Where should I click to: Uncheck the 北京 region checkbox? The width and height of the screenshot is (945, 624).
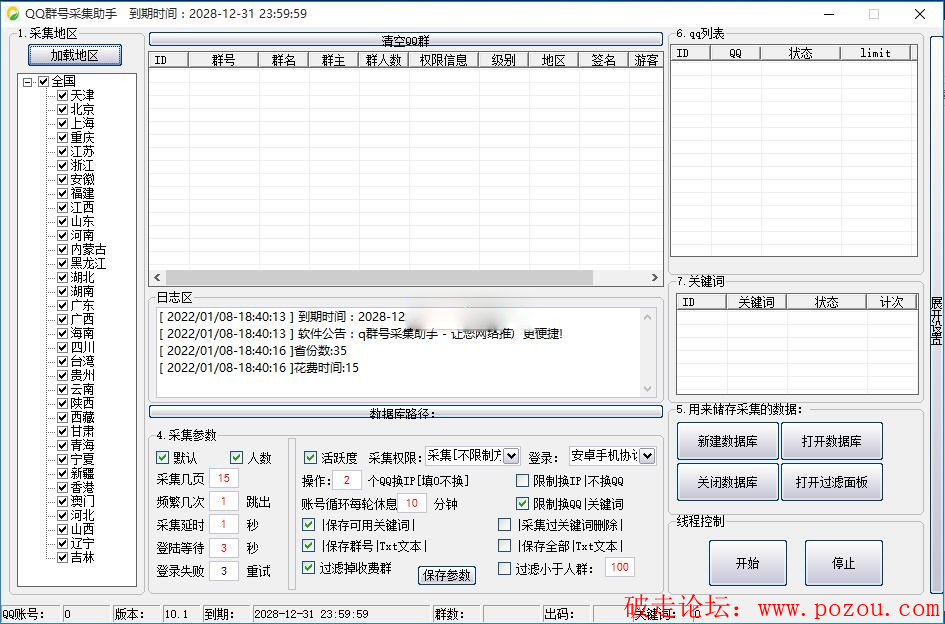pos(62,109)
